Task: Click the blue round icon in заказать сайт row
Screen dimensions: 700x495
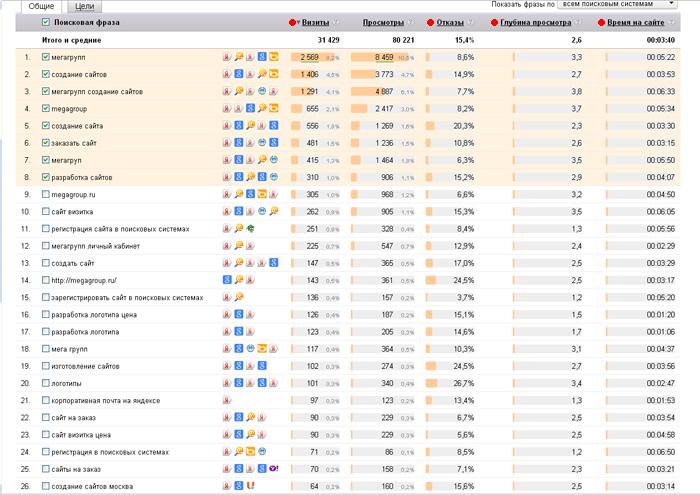Action: (262, 142)
